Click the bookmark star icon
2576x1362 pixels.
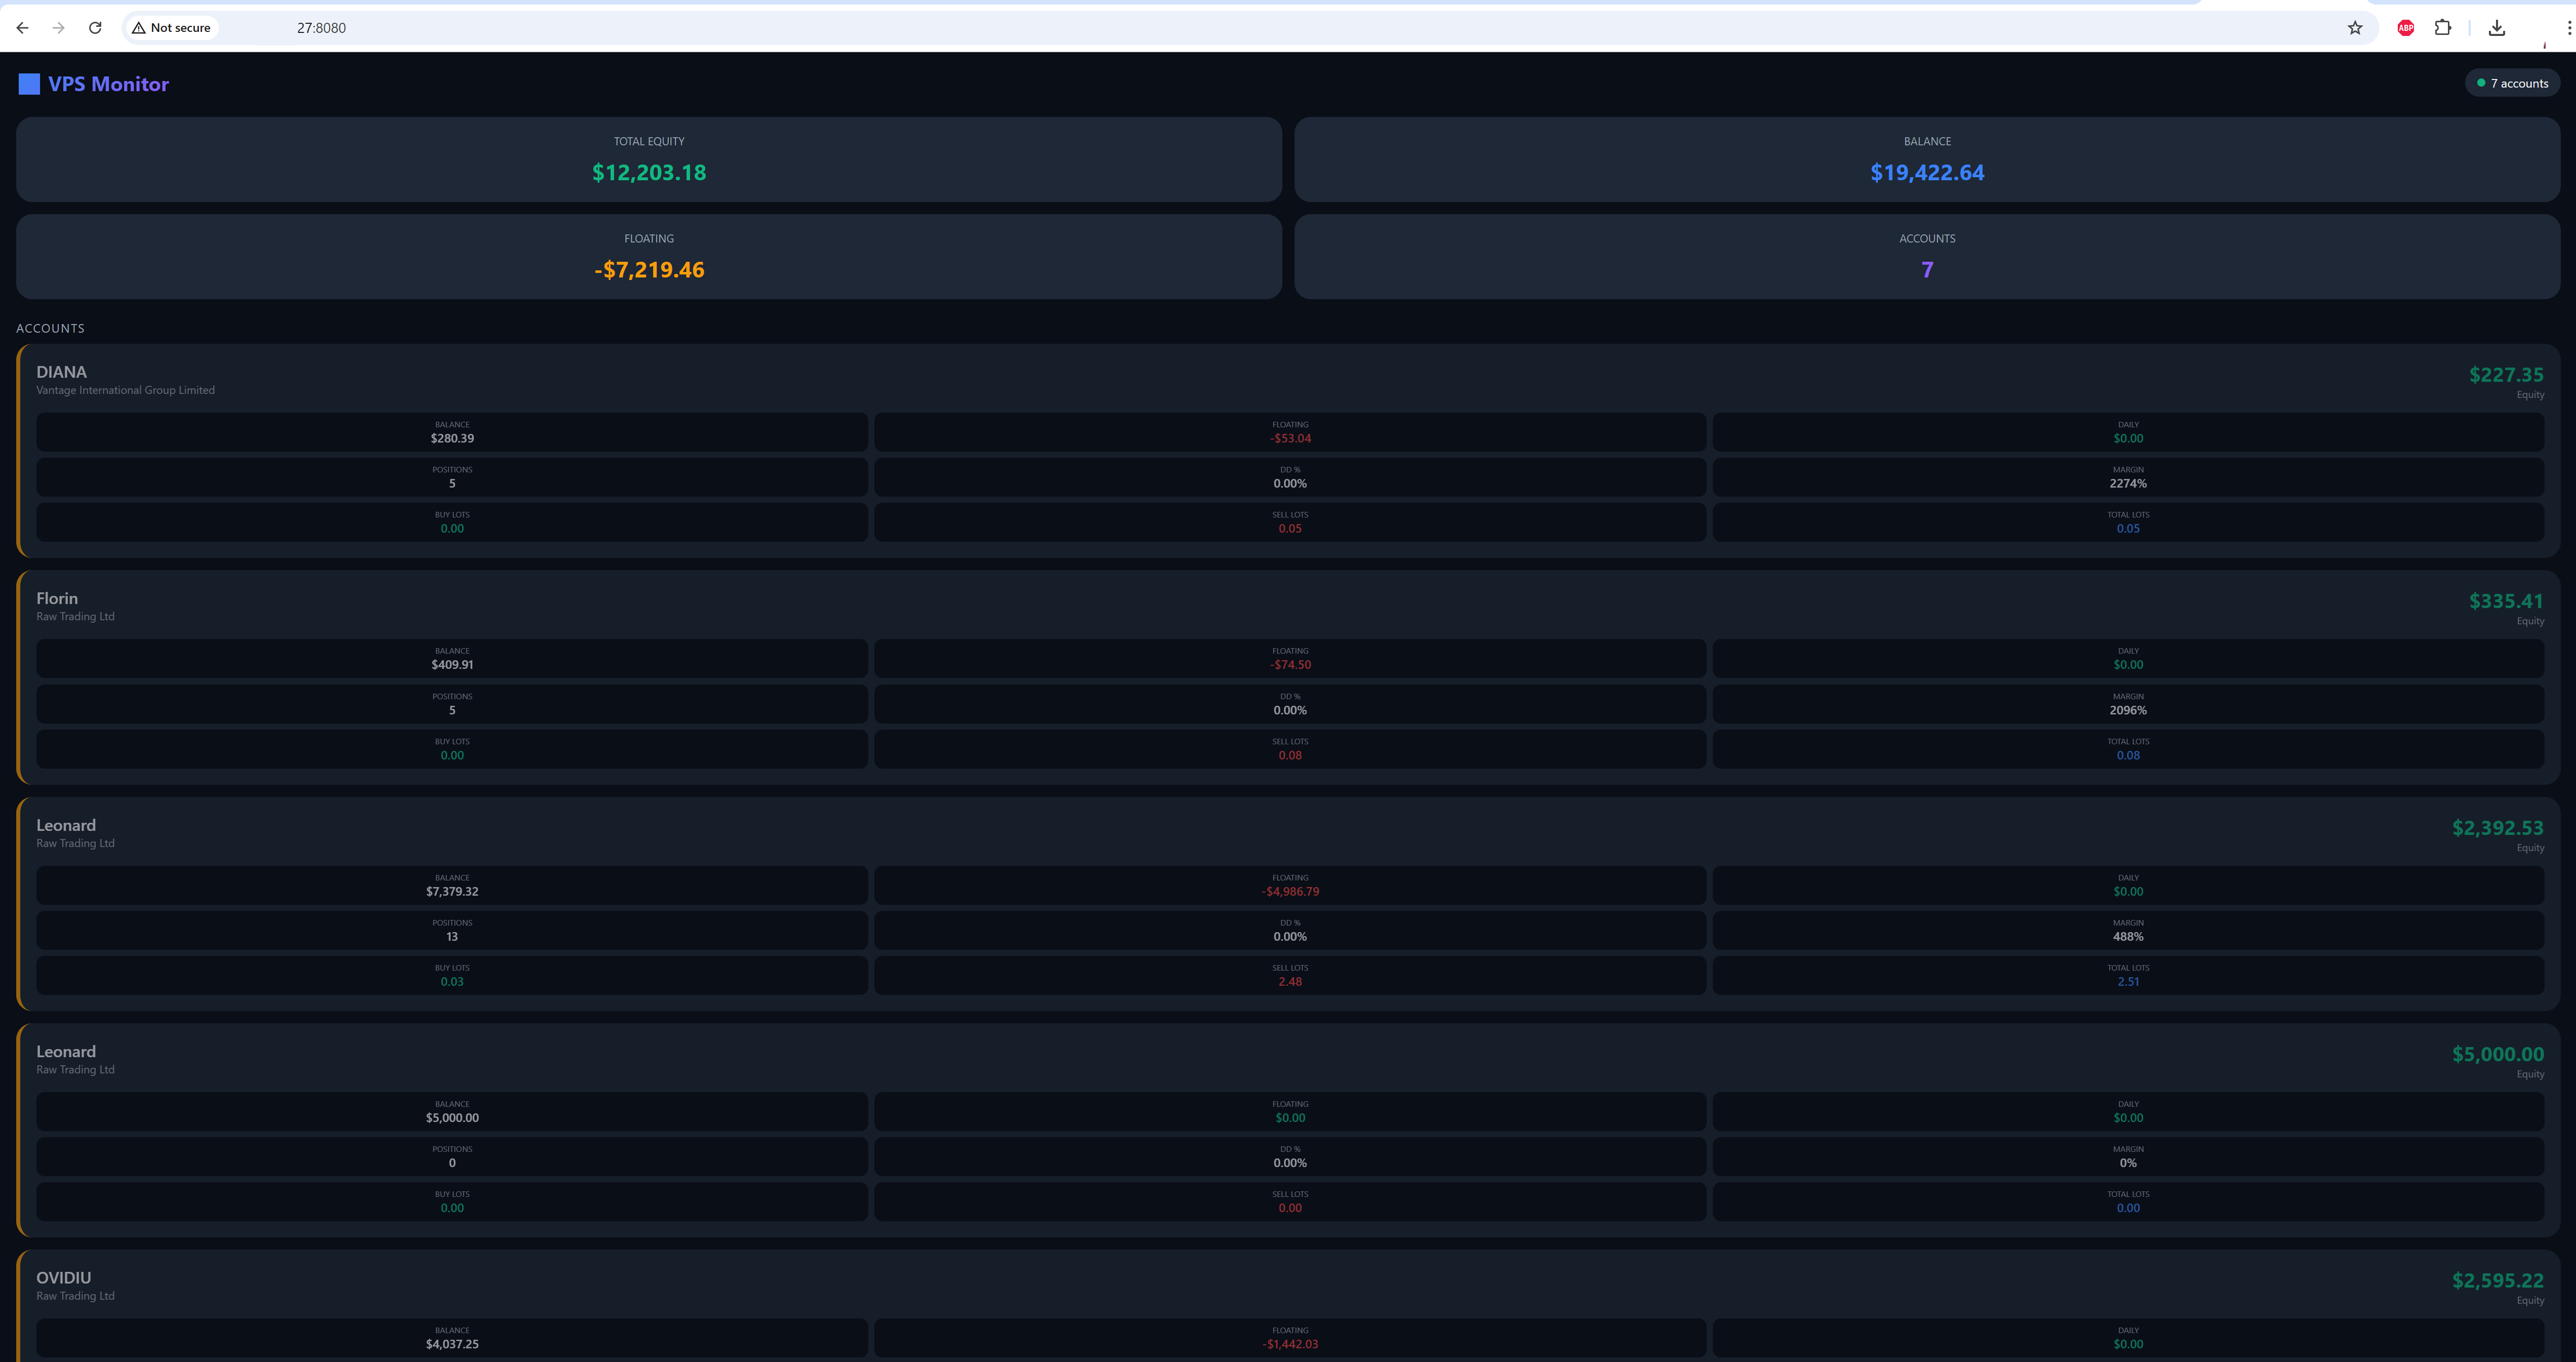[x=2356, y=27]
